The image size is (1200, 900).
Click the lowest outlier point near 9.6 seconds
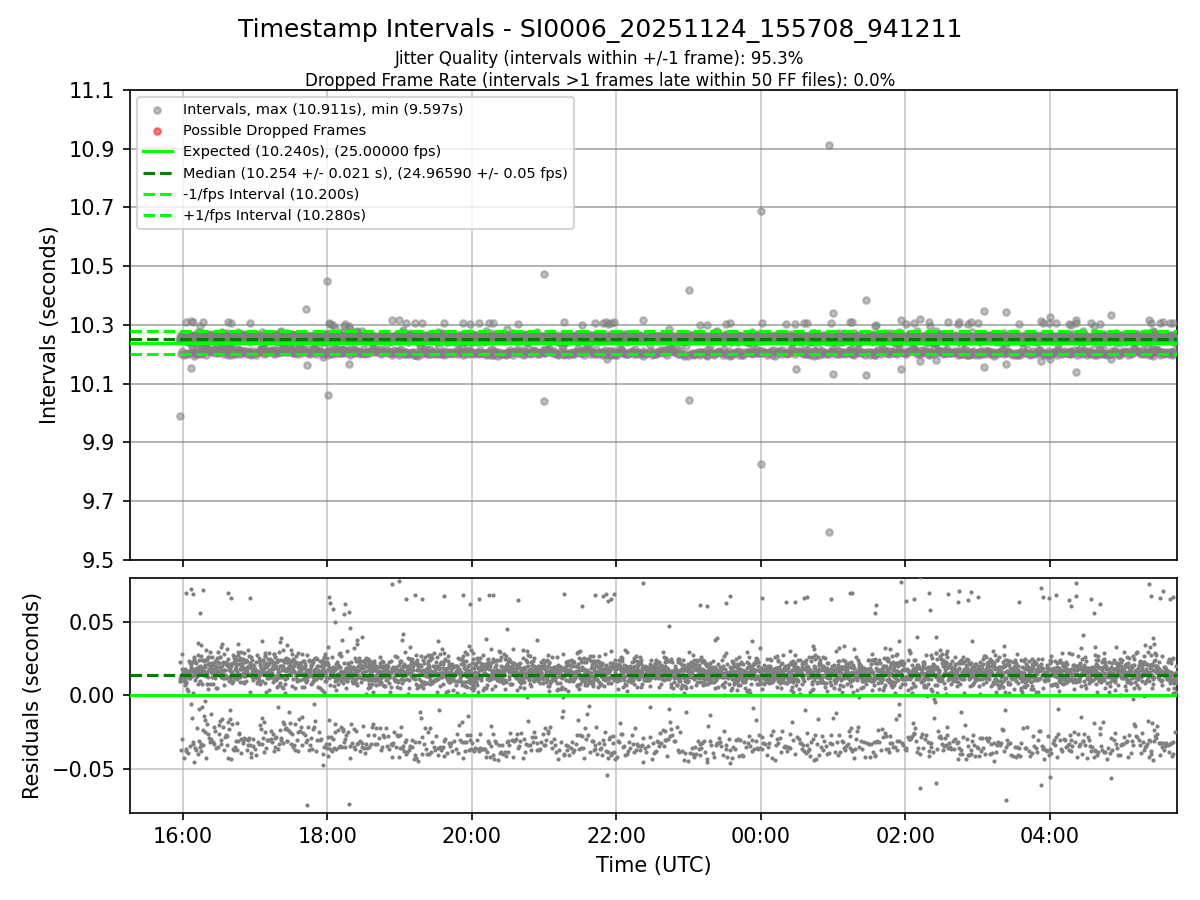point(829,532)
